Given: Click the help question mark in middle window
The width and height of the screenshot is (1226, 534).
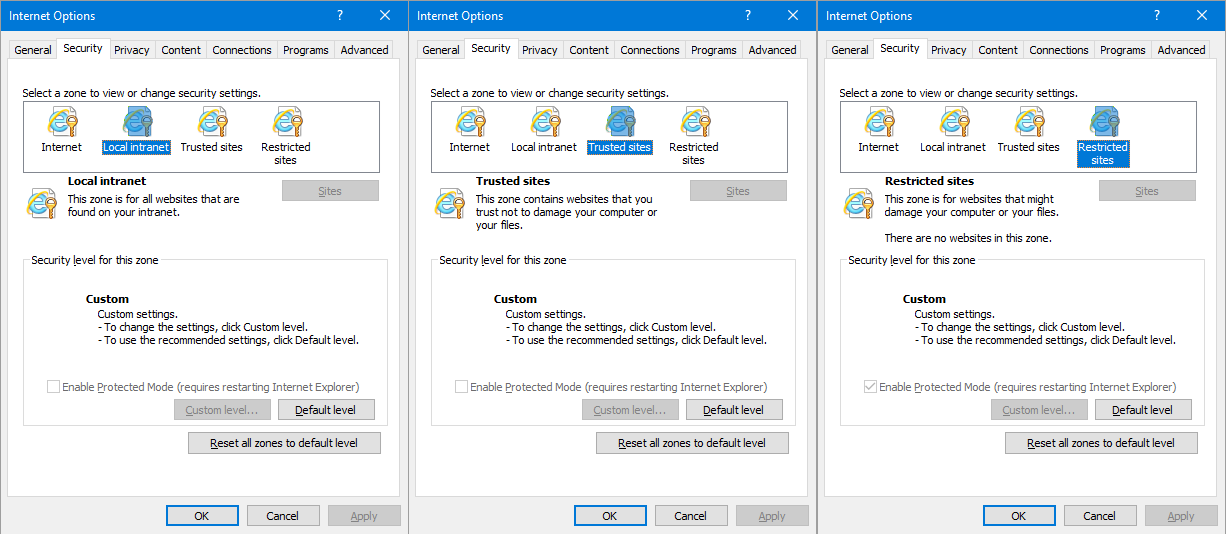Looking at the screenshot, I should pos(748,15).
